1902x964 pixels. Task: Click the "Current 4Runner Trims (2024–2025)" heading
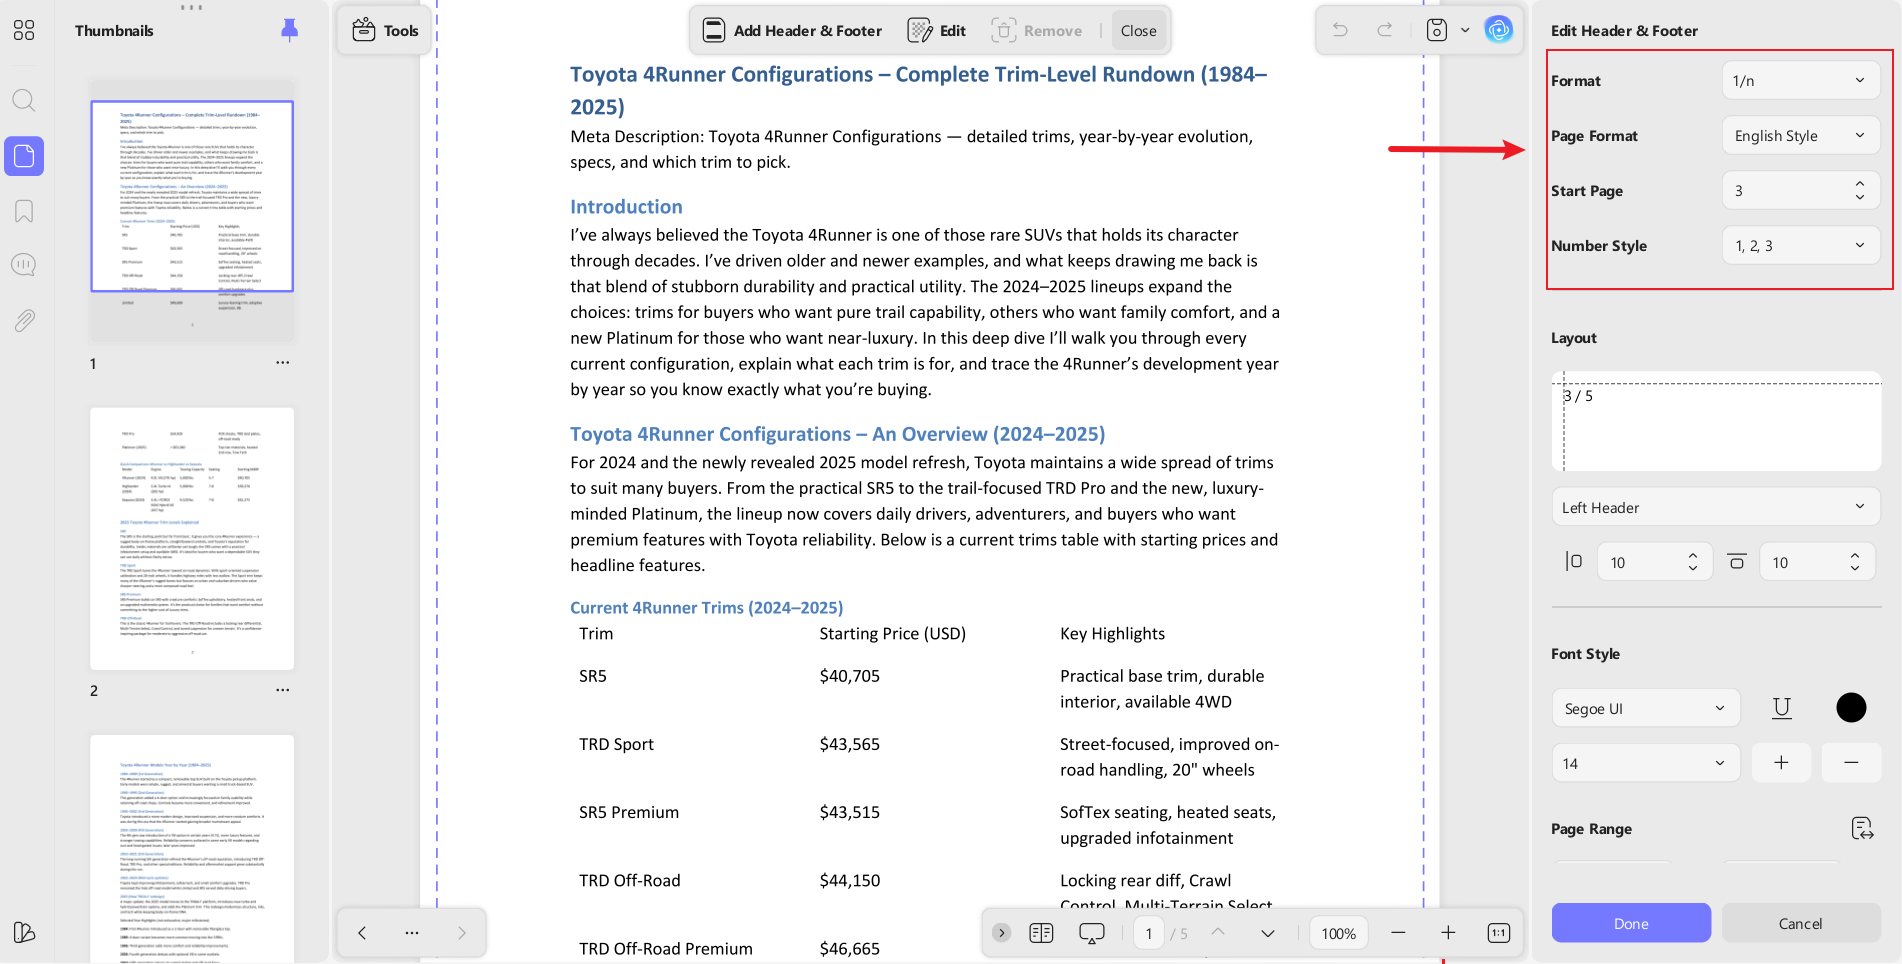[x=706, y=608]
